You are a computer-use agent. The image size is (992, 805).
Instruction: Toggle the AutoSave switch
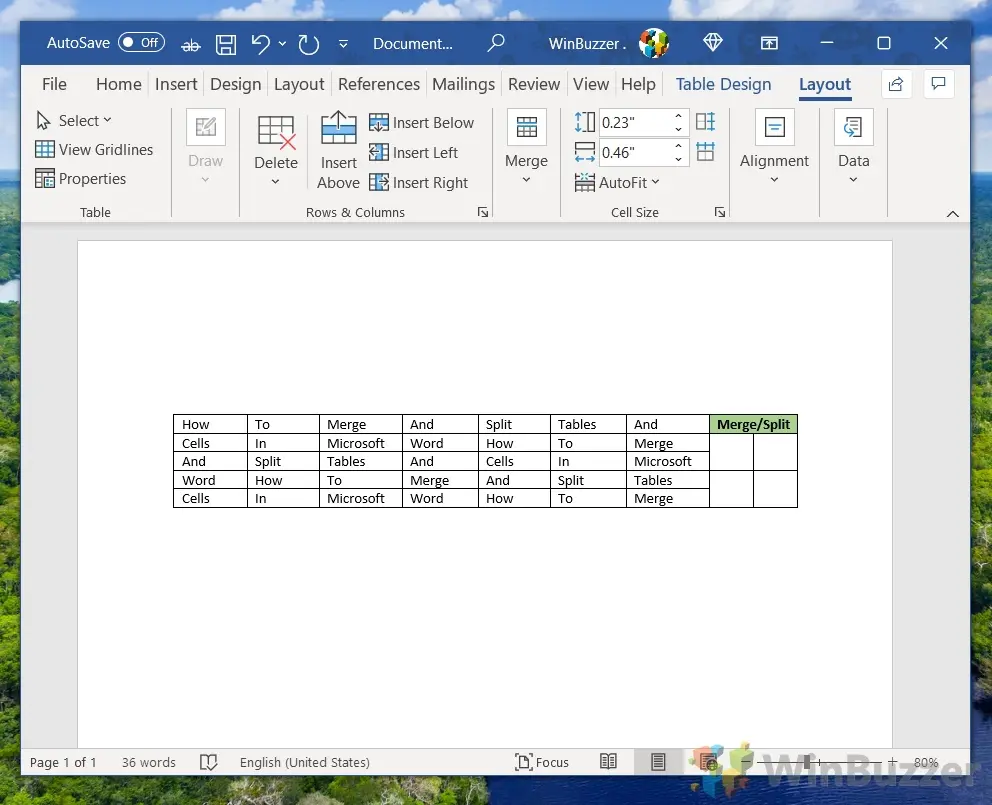(x=141, y=43)
